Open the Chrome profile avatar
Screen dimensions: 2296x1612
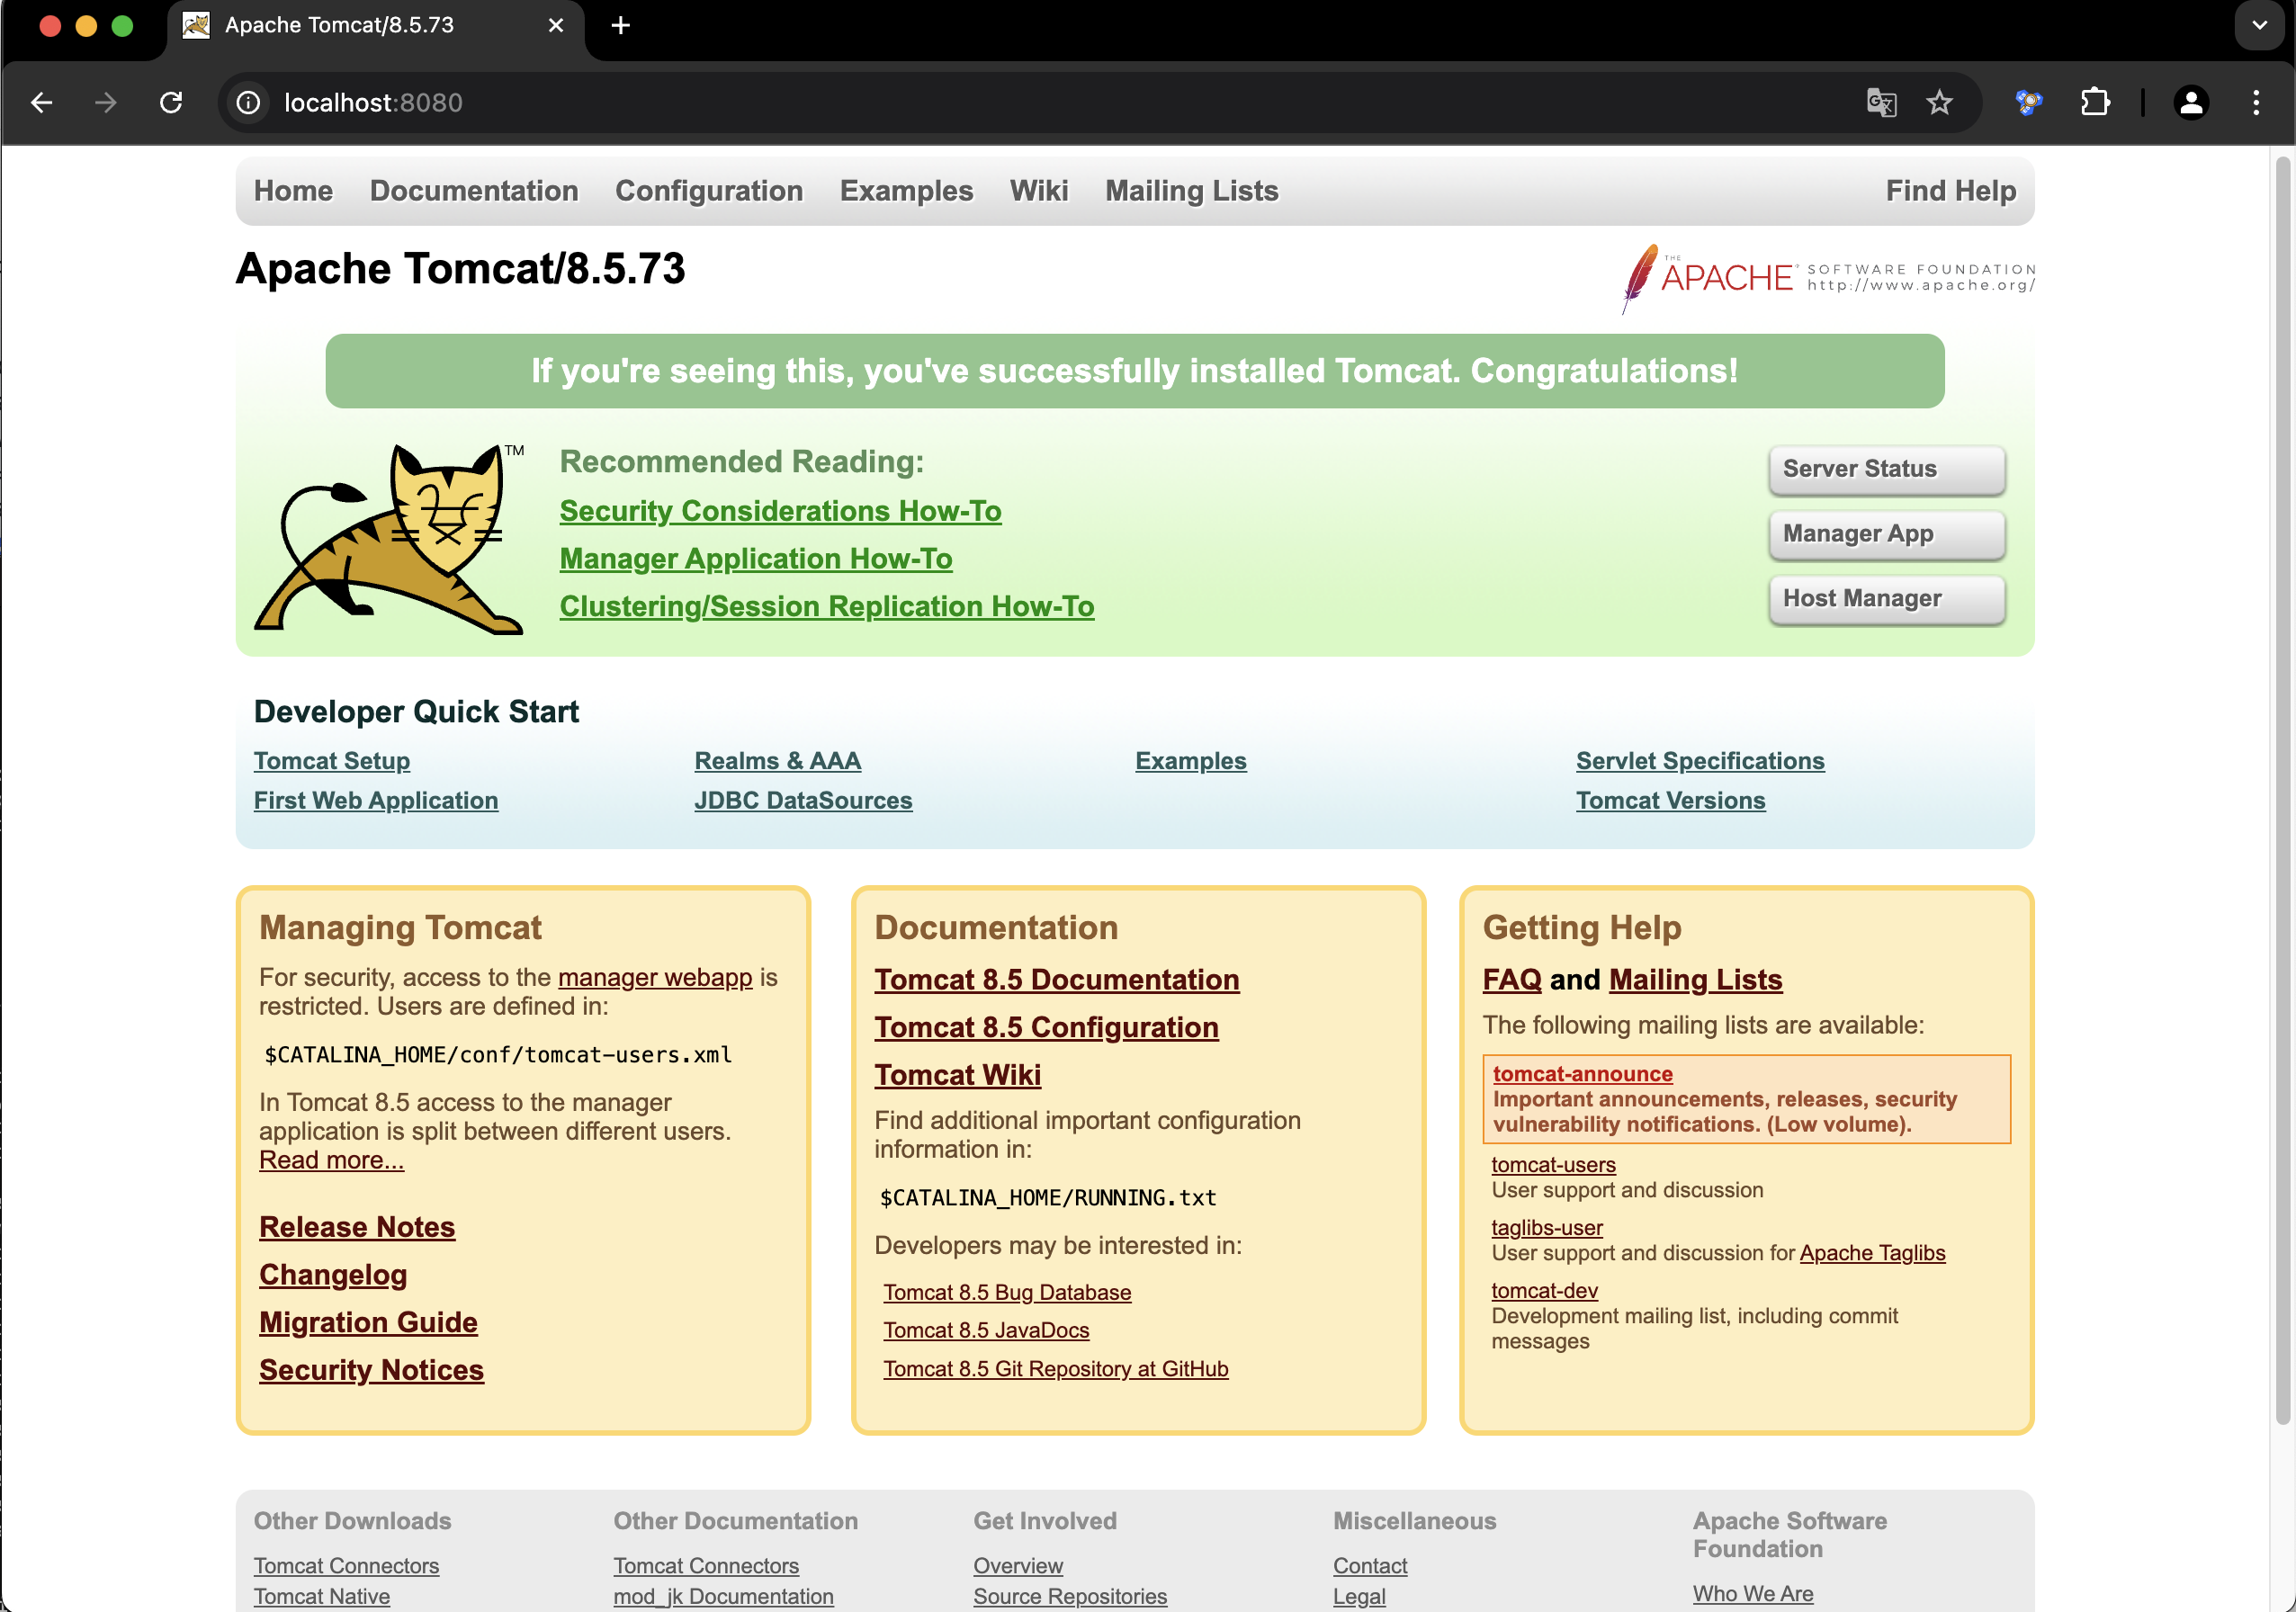(2190, 102)
